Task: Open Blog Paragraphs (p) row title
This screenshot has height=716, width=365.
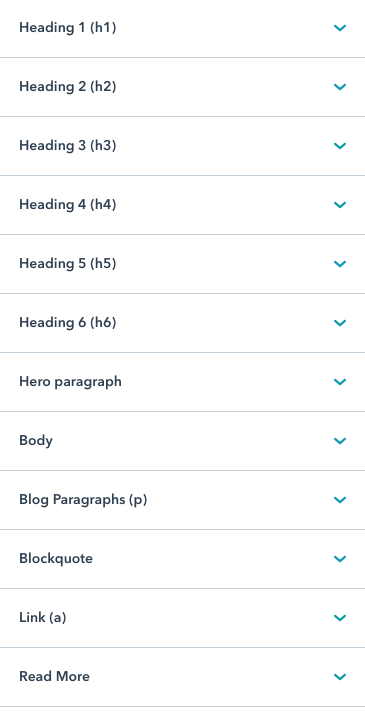Action: [83, 500]
